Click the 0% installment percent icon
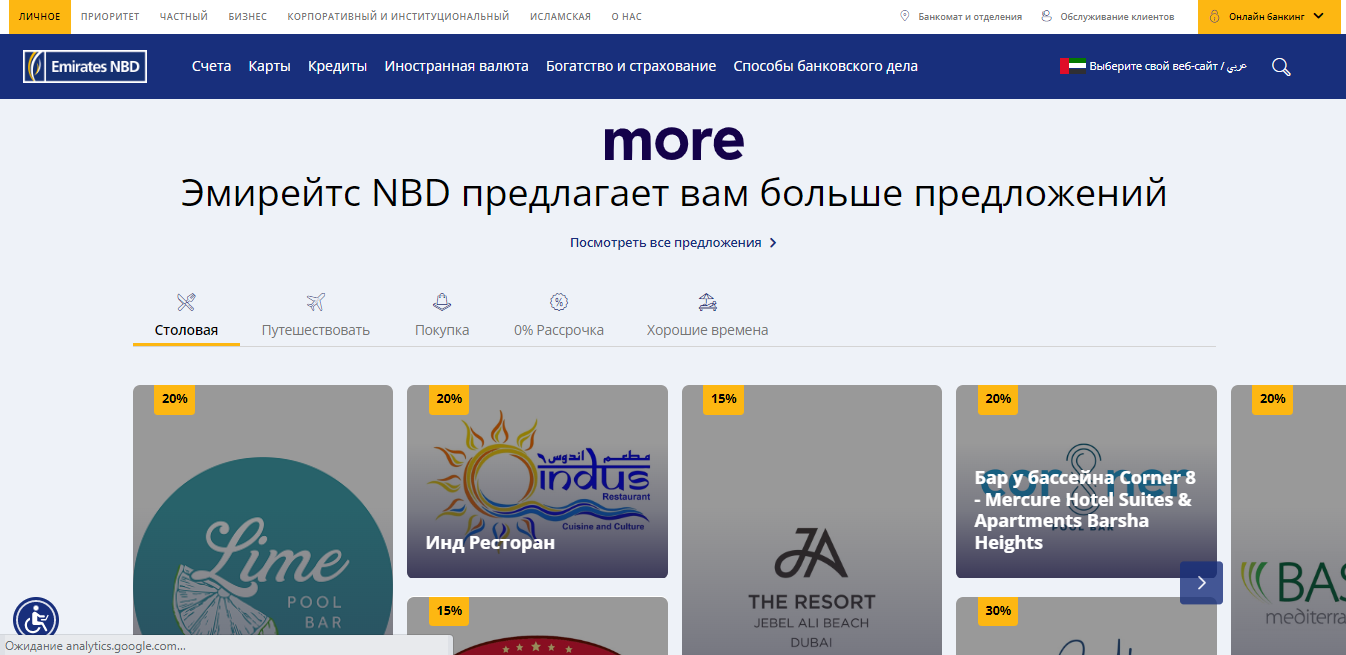The height and width of the screenshot is (655, 1346). [x=559, y=302]
